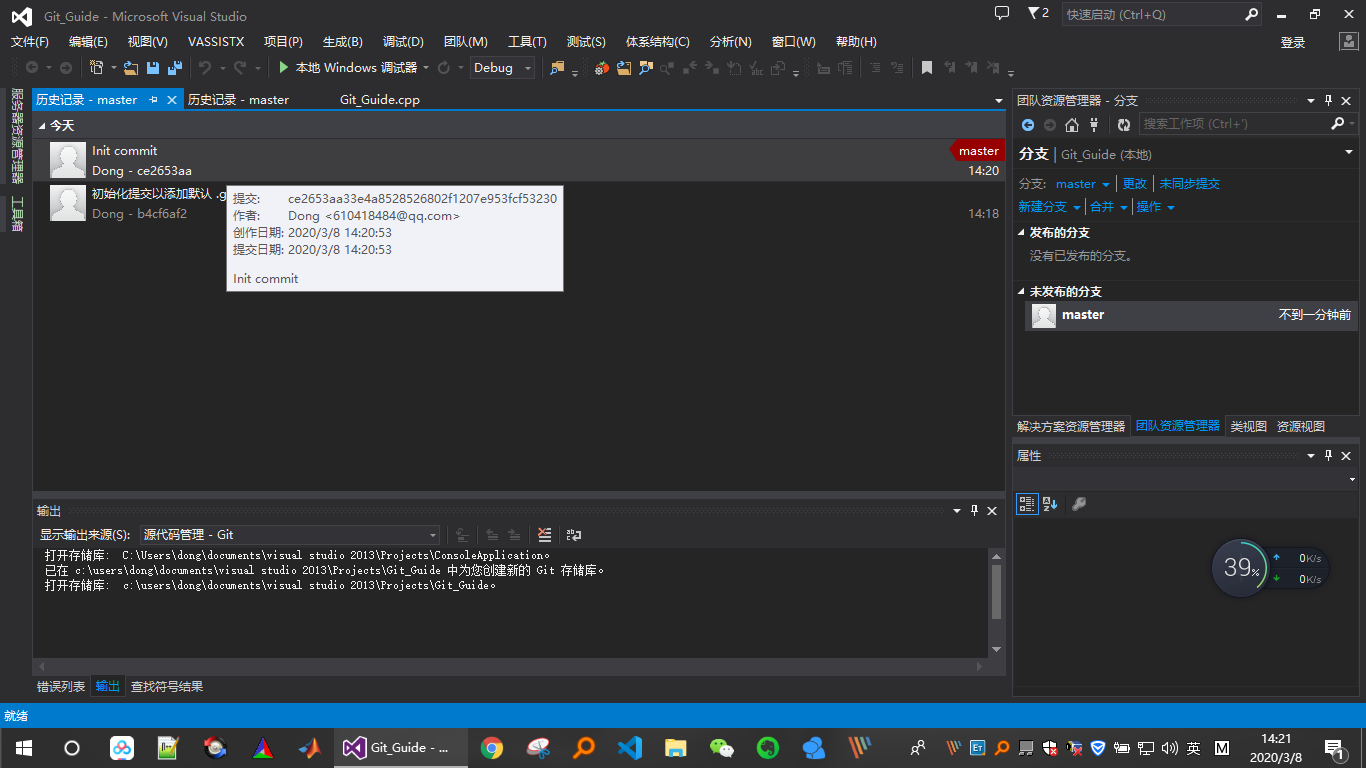This screenshot has width=1366, height=768.
Task: Switch to Solution Explorer (解决方案资源管理器) tab
Action: coord(1071,426)
